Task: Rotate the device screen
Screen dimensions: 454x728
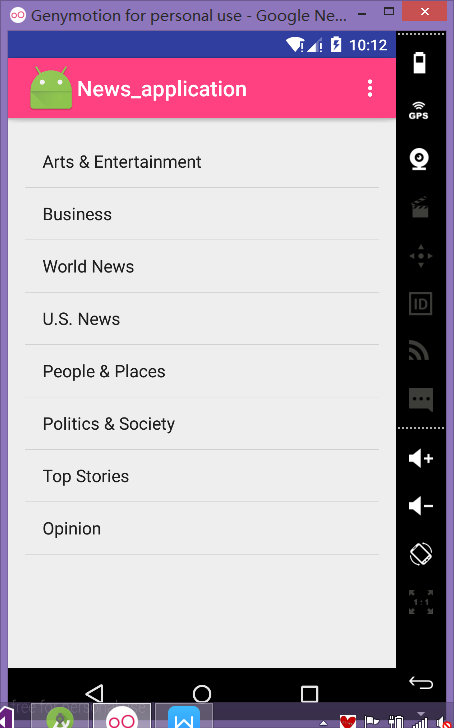Action: click(x=421, y=554)
